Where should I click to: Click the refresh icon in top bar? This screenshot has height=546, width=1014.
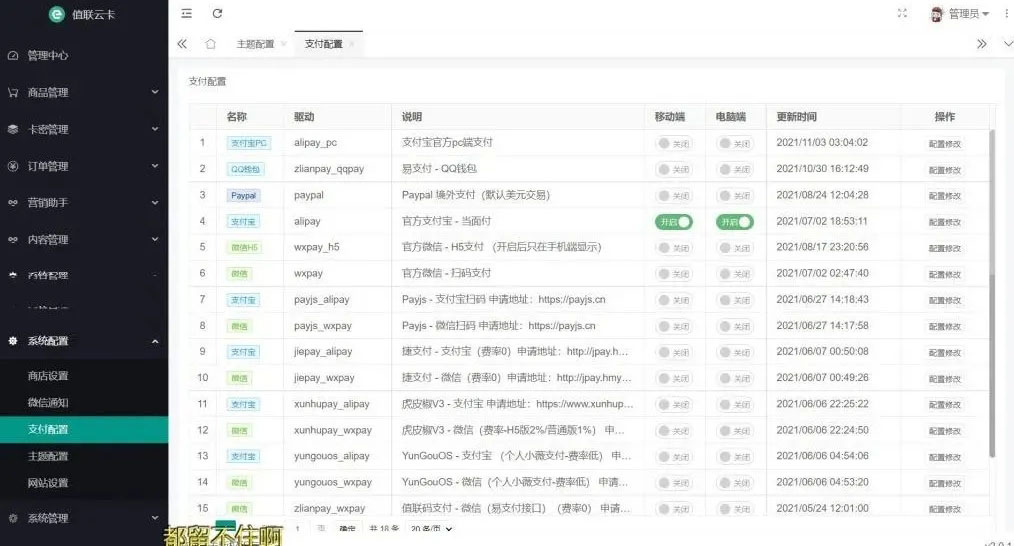[217, 14]
